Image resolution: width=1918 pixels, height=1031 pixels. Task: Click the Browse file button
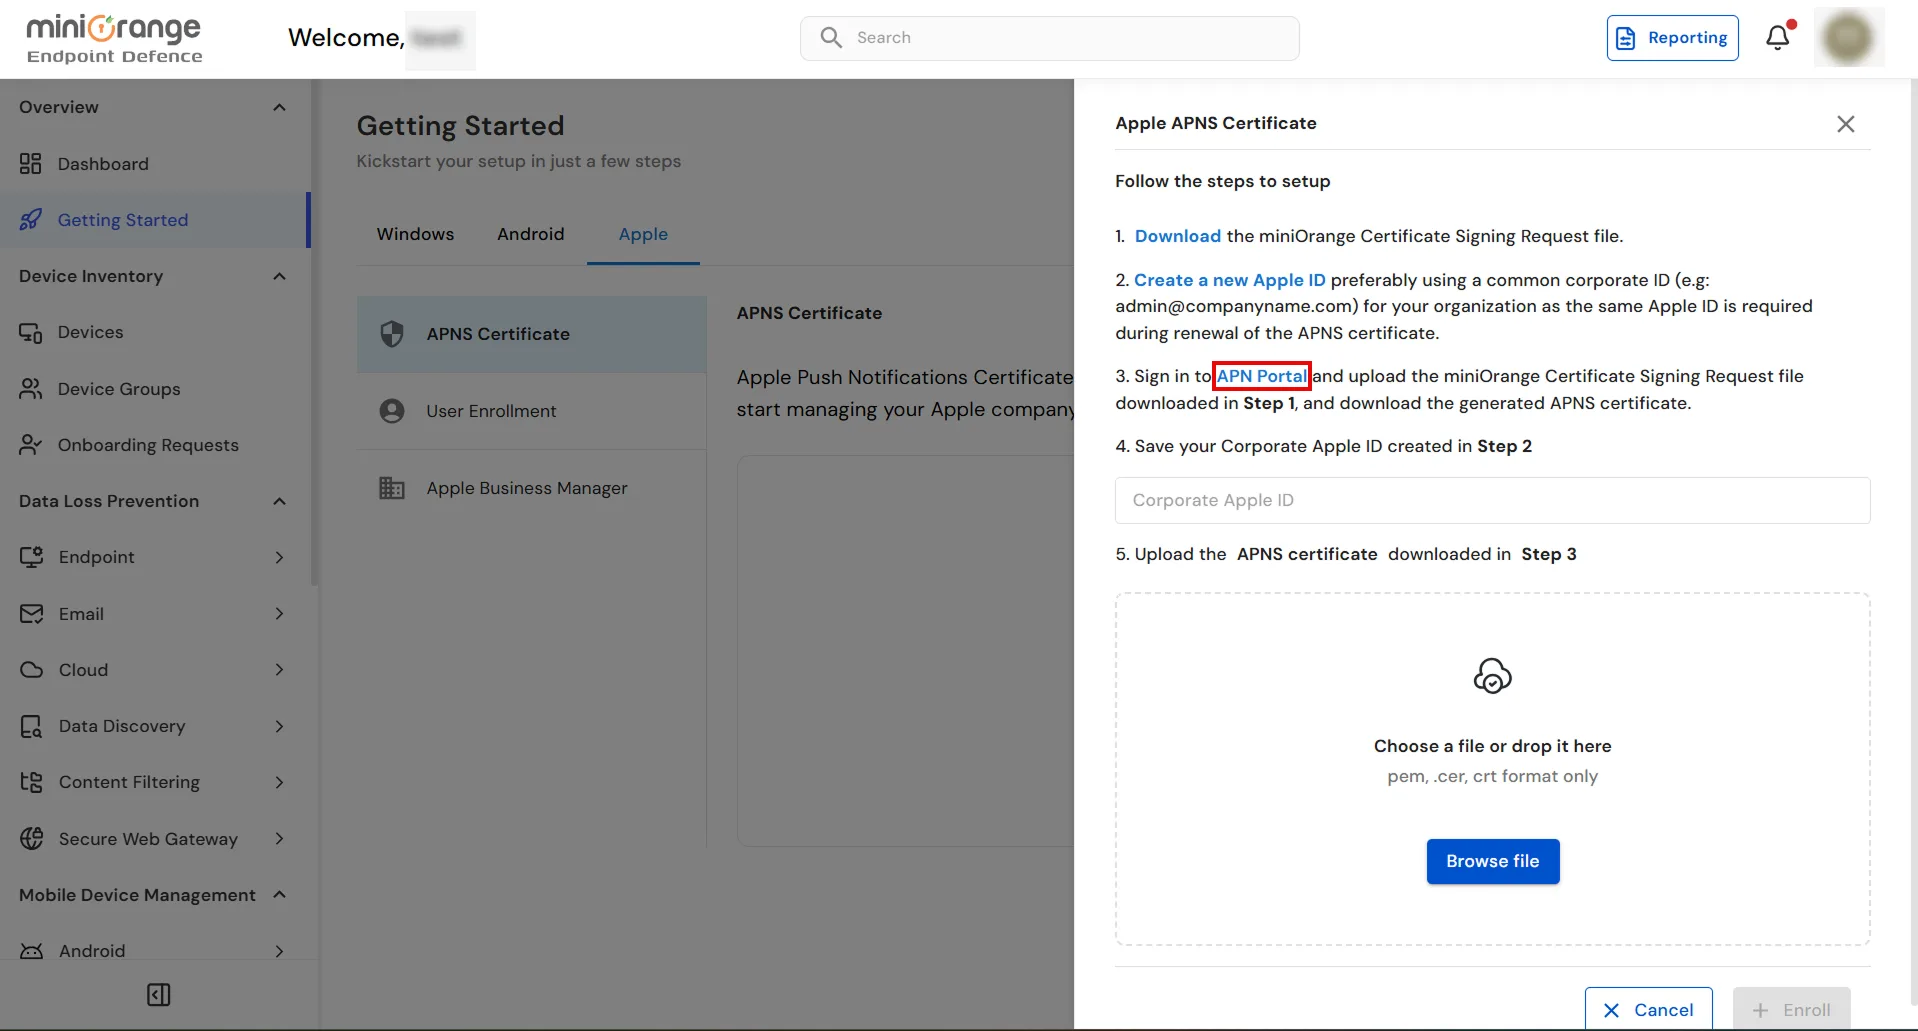[x=1492, y=861]
